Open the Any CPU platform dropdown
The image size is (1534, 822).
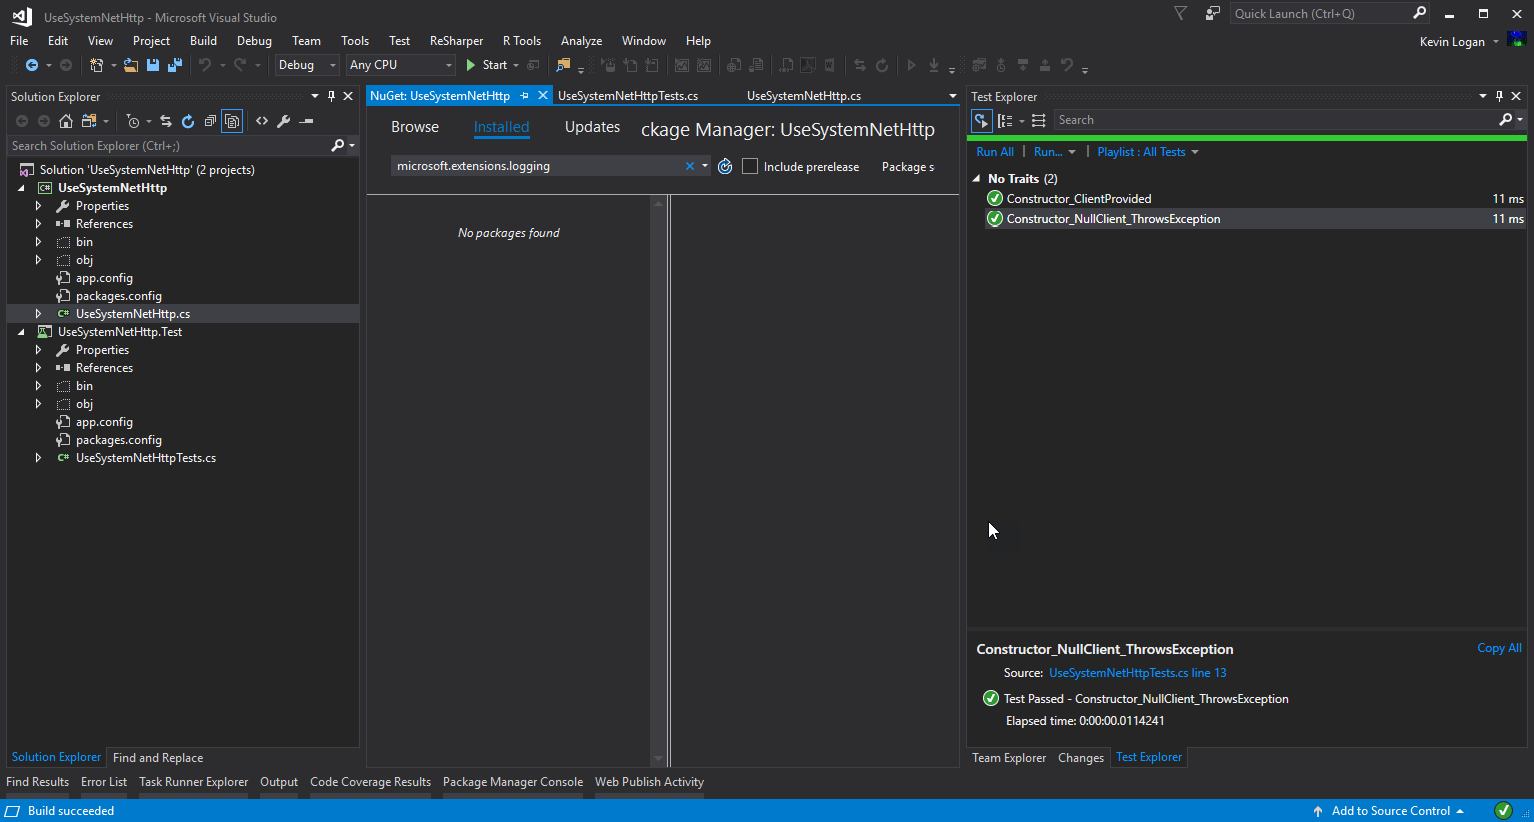(401, 65)
